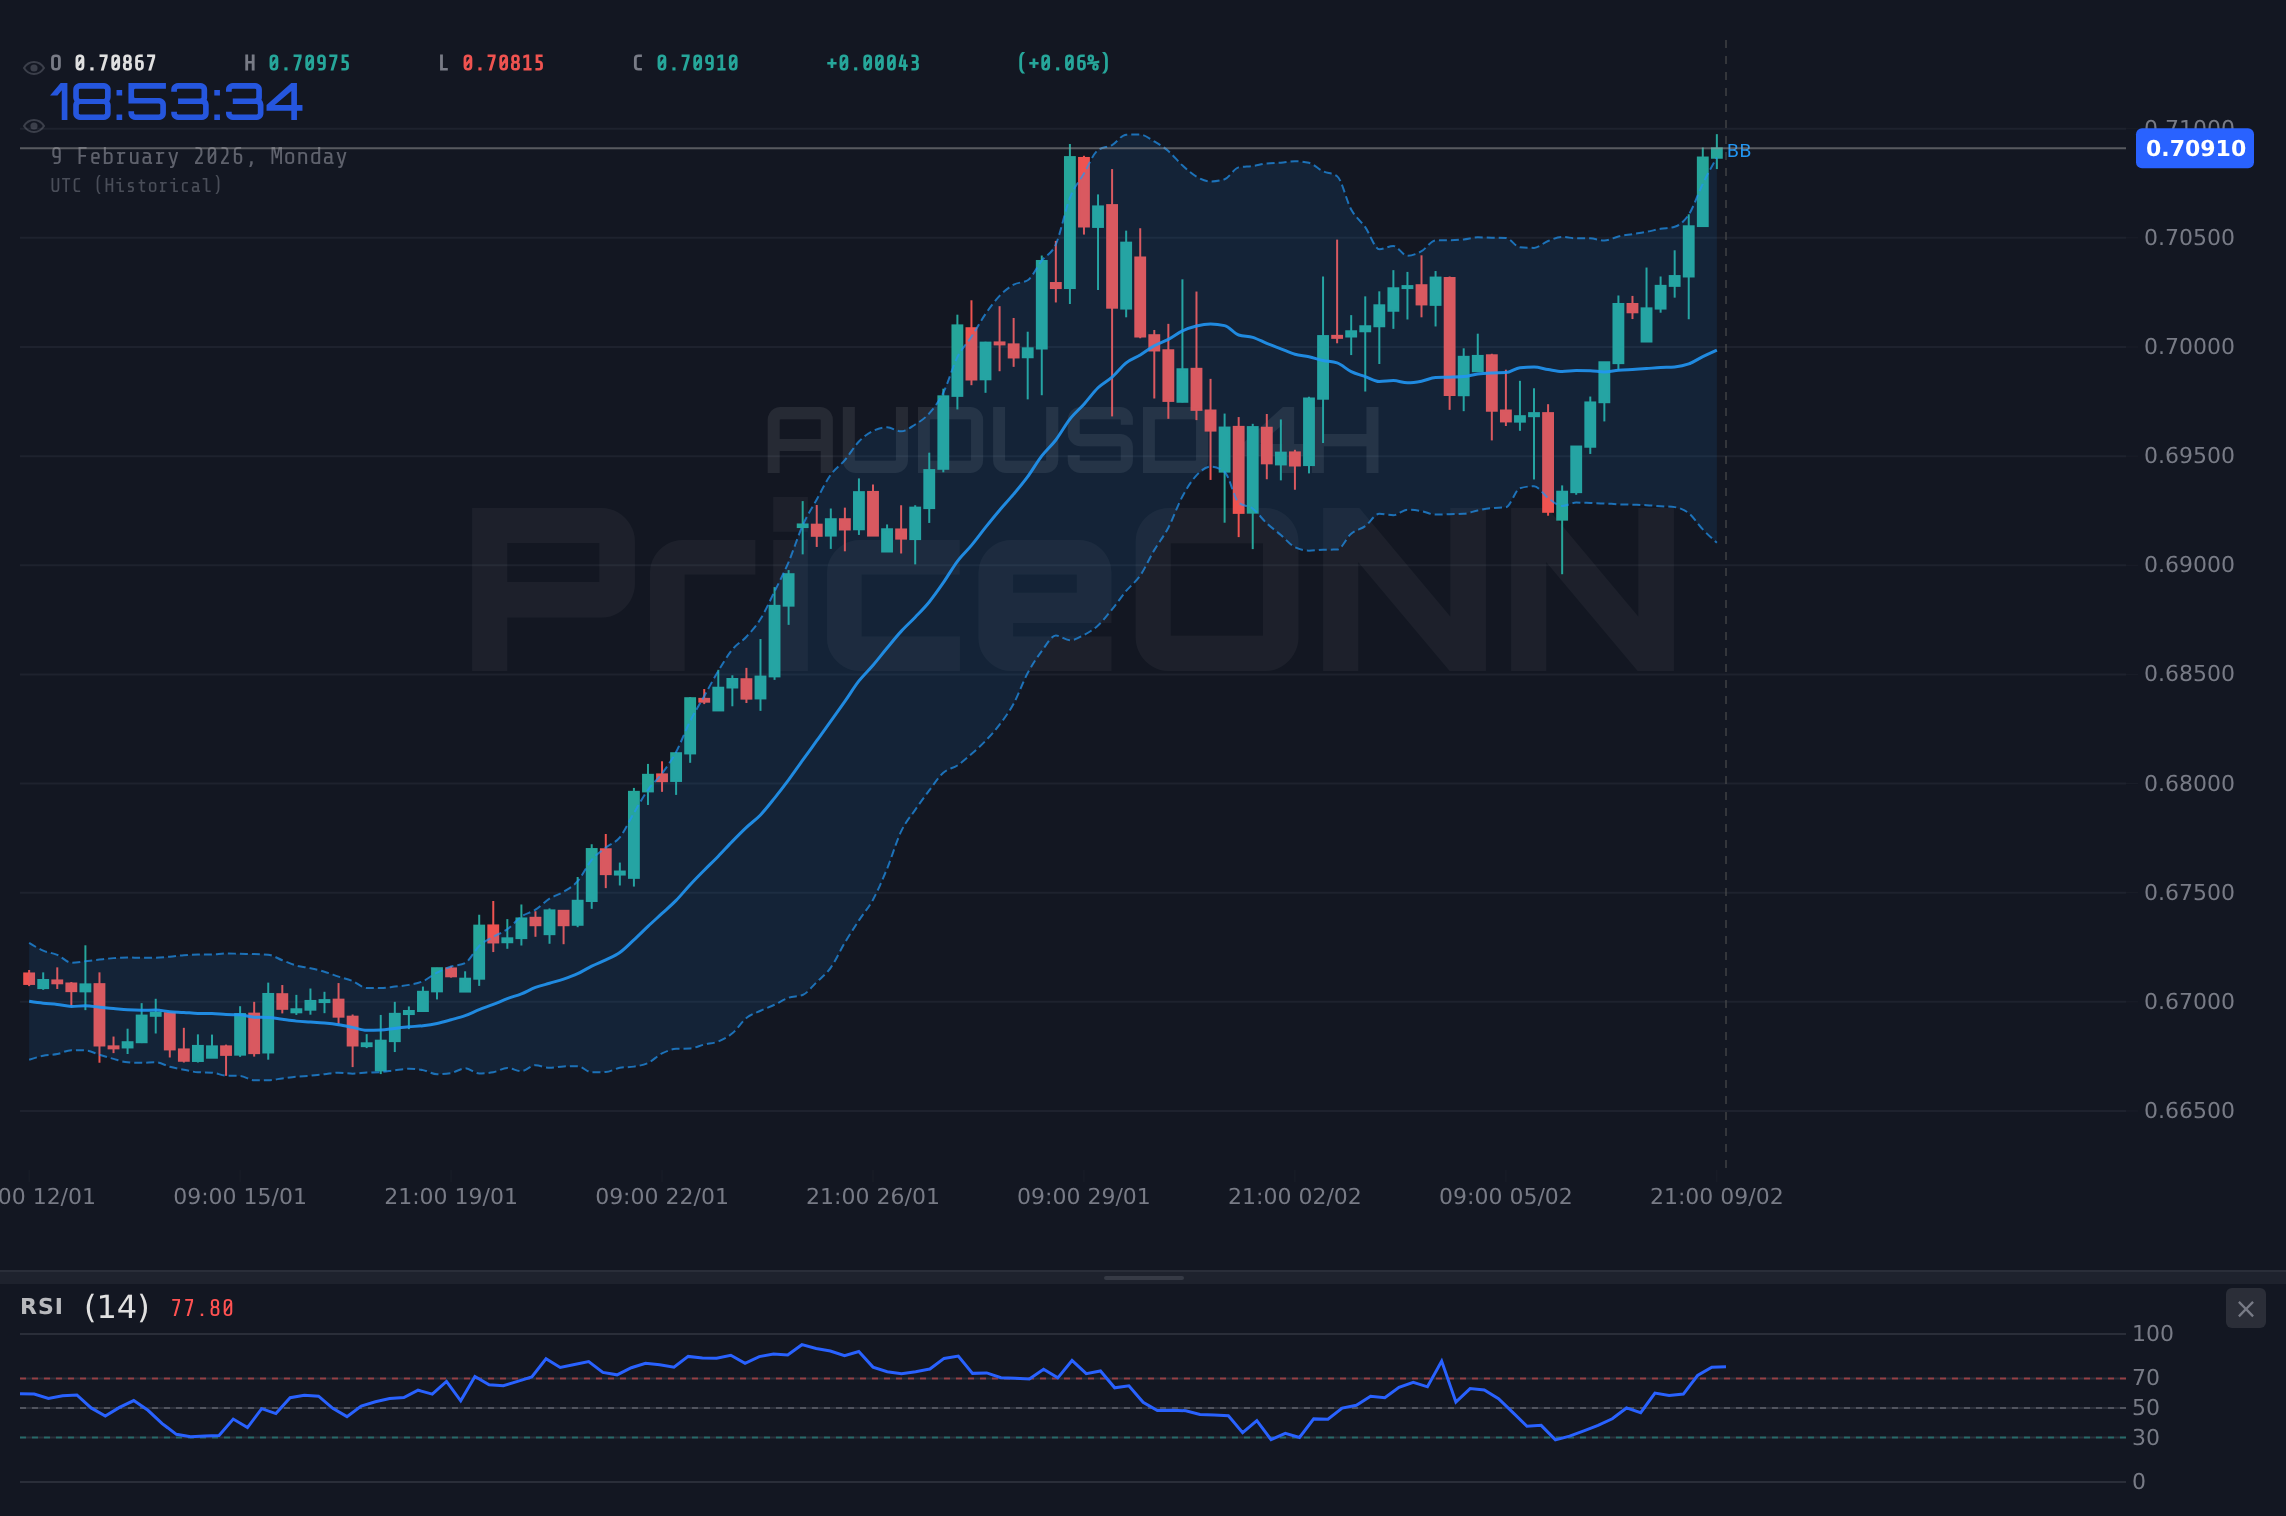
Task: Click the 0.67500 price axis label
Action: pos(2189,893)
